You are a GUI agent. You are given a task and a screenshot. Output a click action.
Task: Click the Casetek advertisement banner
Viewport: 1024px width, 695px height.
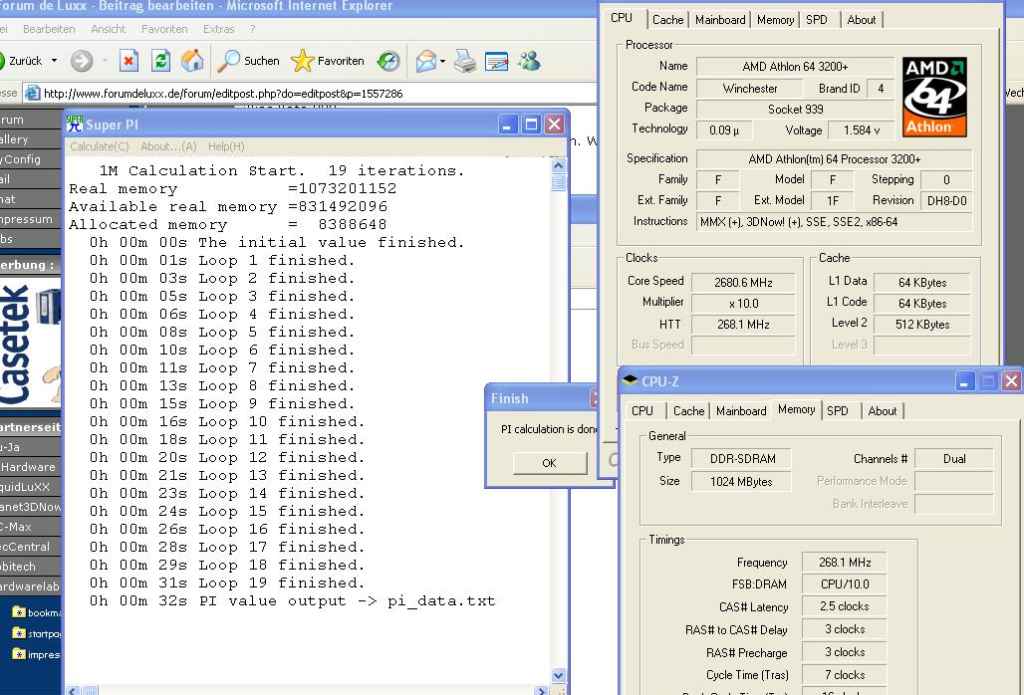(30, 344)
